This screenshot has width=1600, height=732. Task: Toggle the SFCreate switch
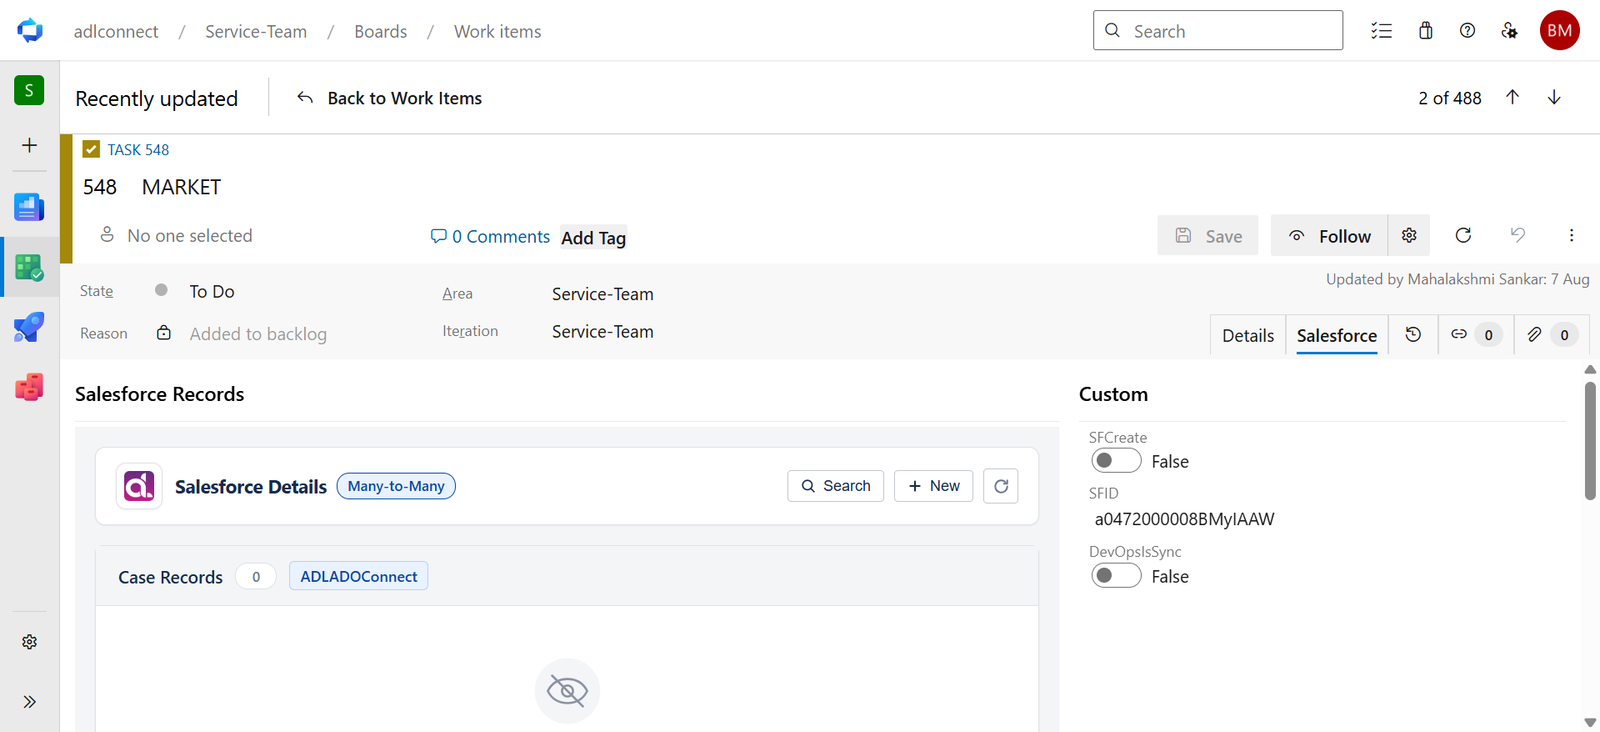[1116, 460]
